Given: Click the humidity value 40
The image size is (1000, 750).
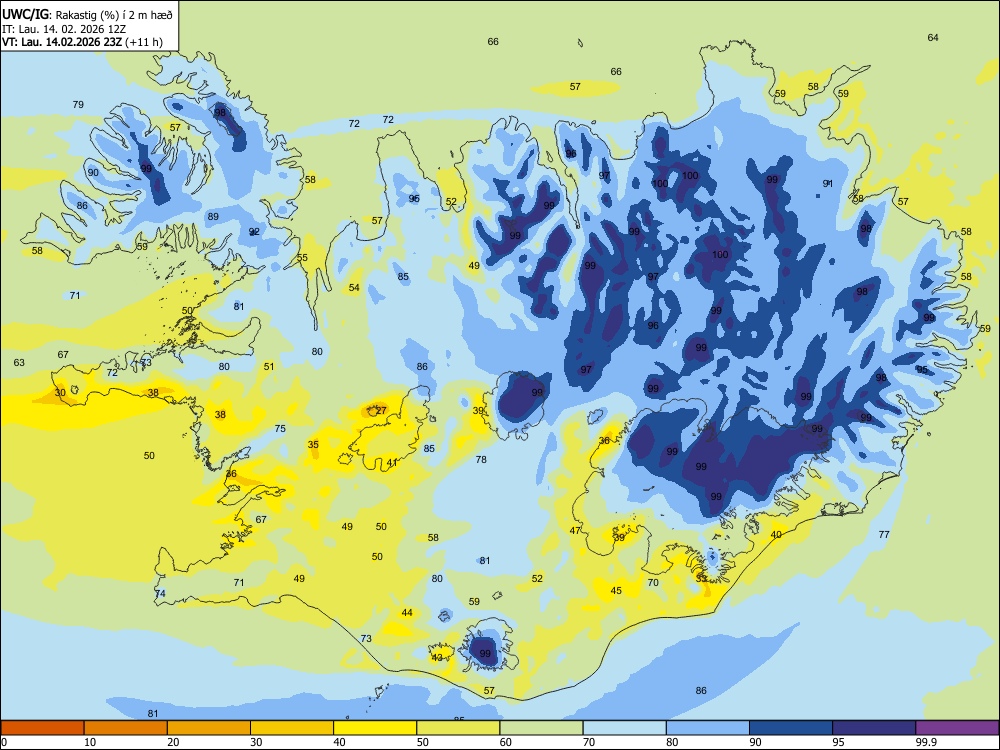Looking at the screenshot, I should tap(776, 535).
